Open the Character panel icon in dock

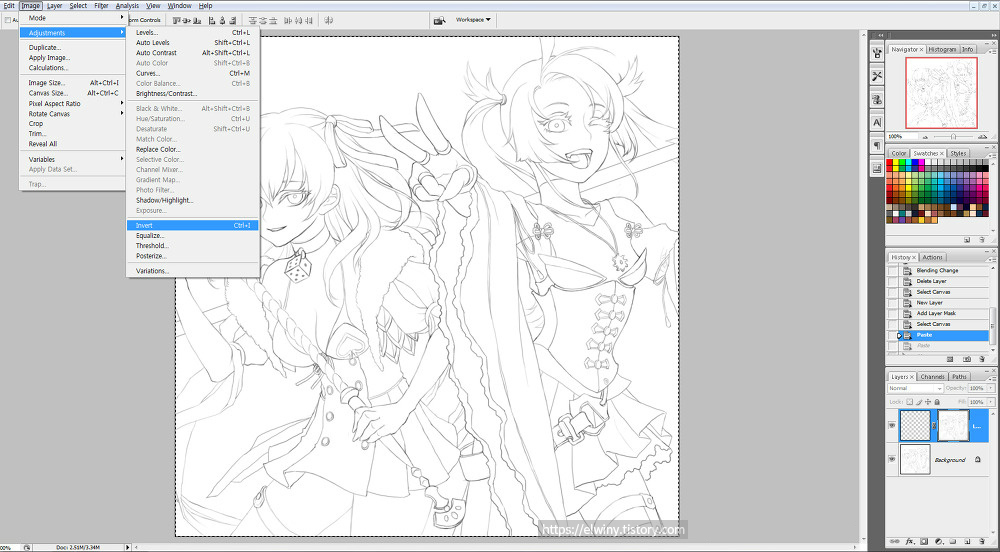point(877,122)
